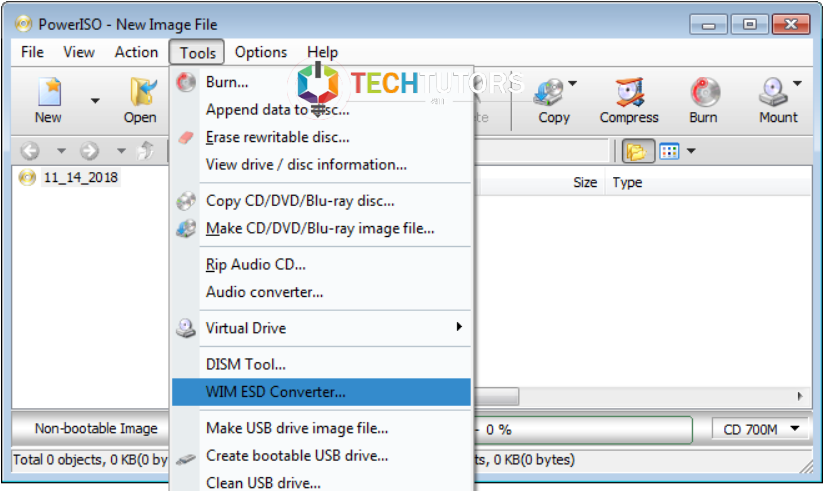Click the horizontal scrollbar thumb
825x491 pixels.
496,396
